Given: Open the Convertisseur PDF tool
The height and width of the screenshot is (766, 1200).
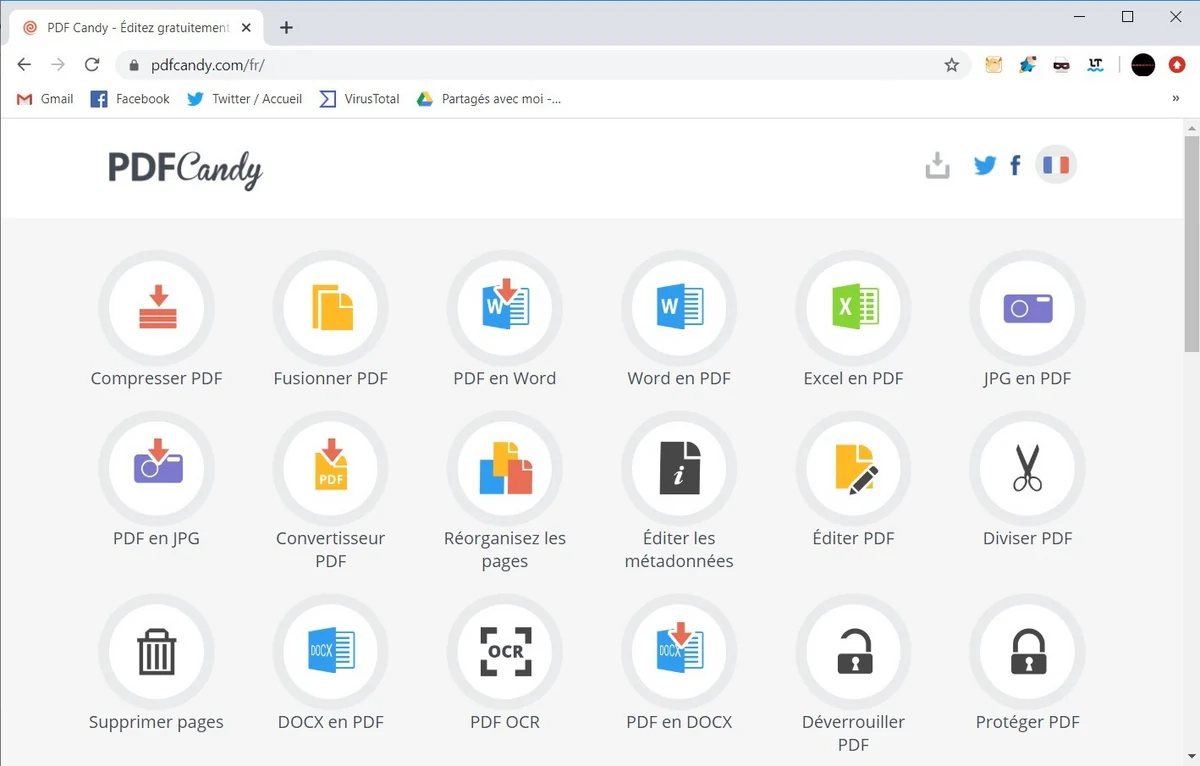Looking at the screenshot, I should pyautogui.click(x=330, y=468).
